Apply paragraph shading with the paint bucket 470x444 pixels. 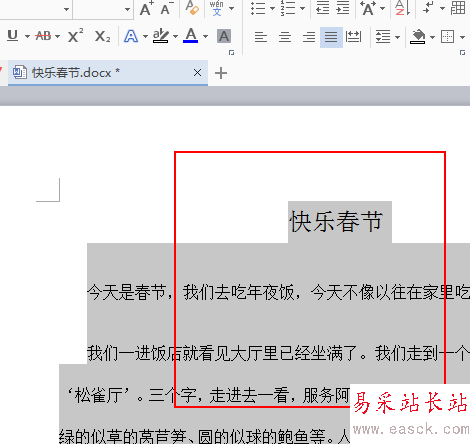[418, 37]
